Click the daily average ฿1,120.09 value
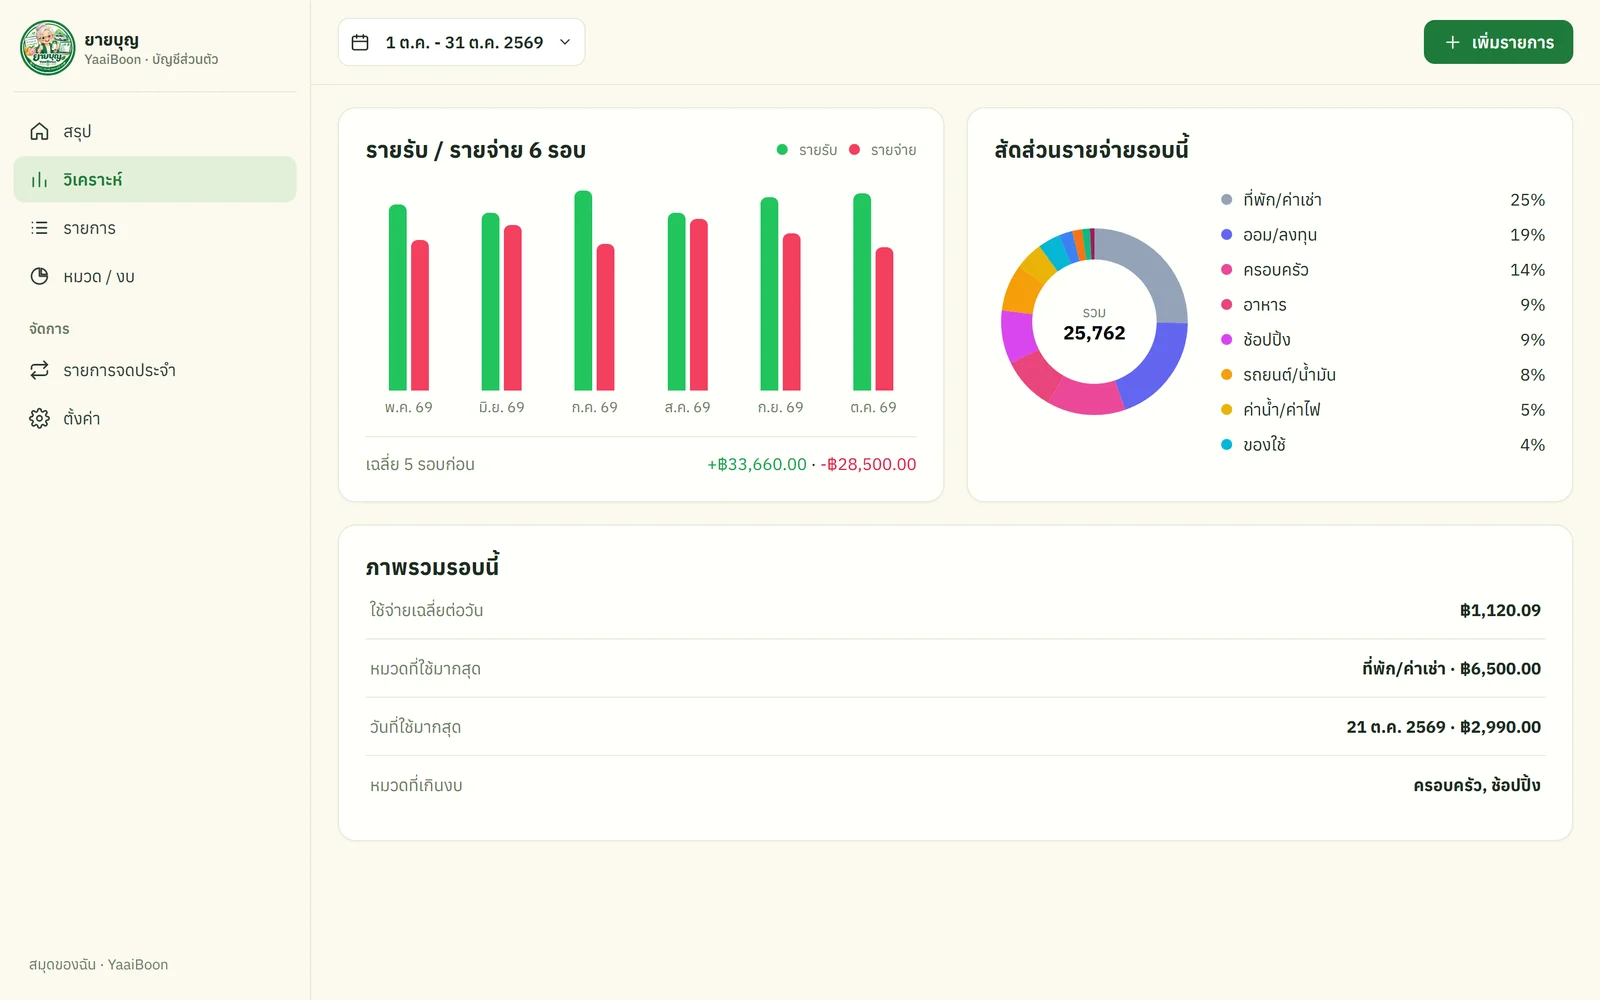1600x1000 pixels. [1500, 610]
